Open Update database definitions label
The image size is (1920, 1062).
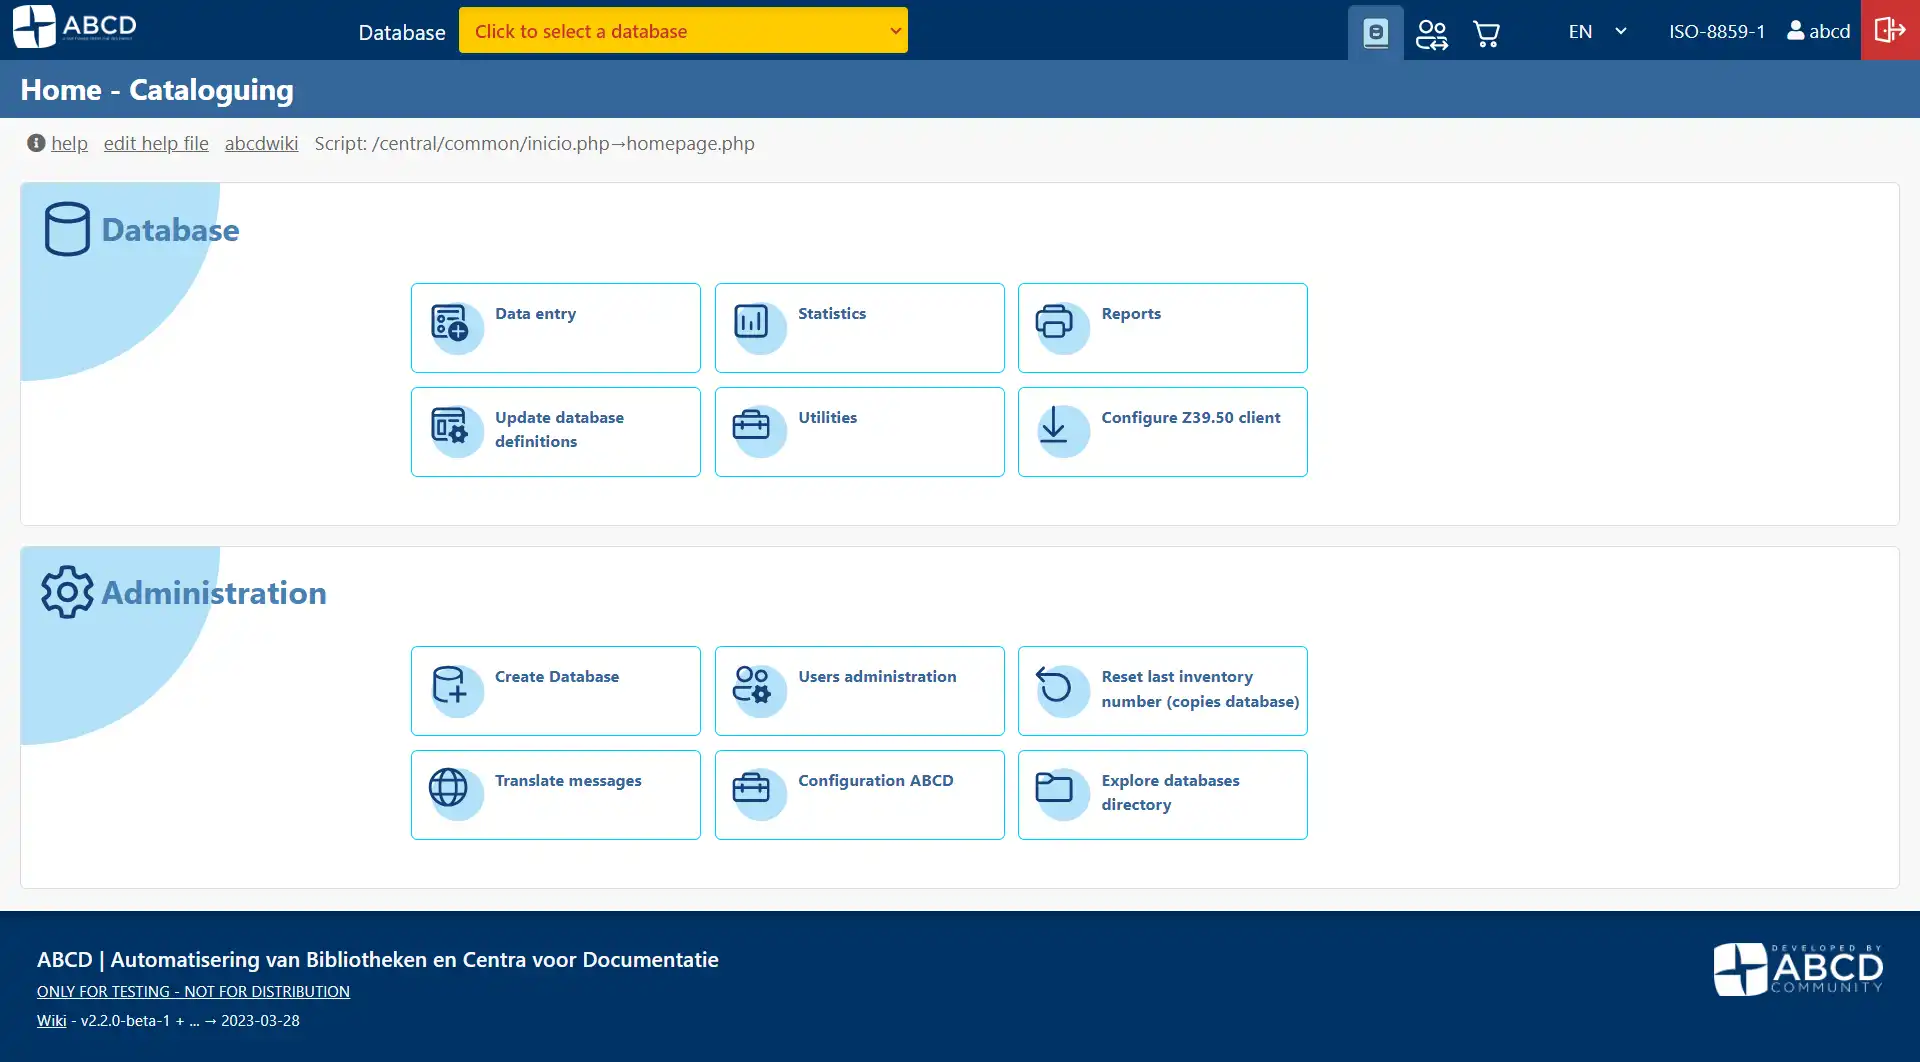pyautogui.click(x=559, y=430)
